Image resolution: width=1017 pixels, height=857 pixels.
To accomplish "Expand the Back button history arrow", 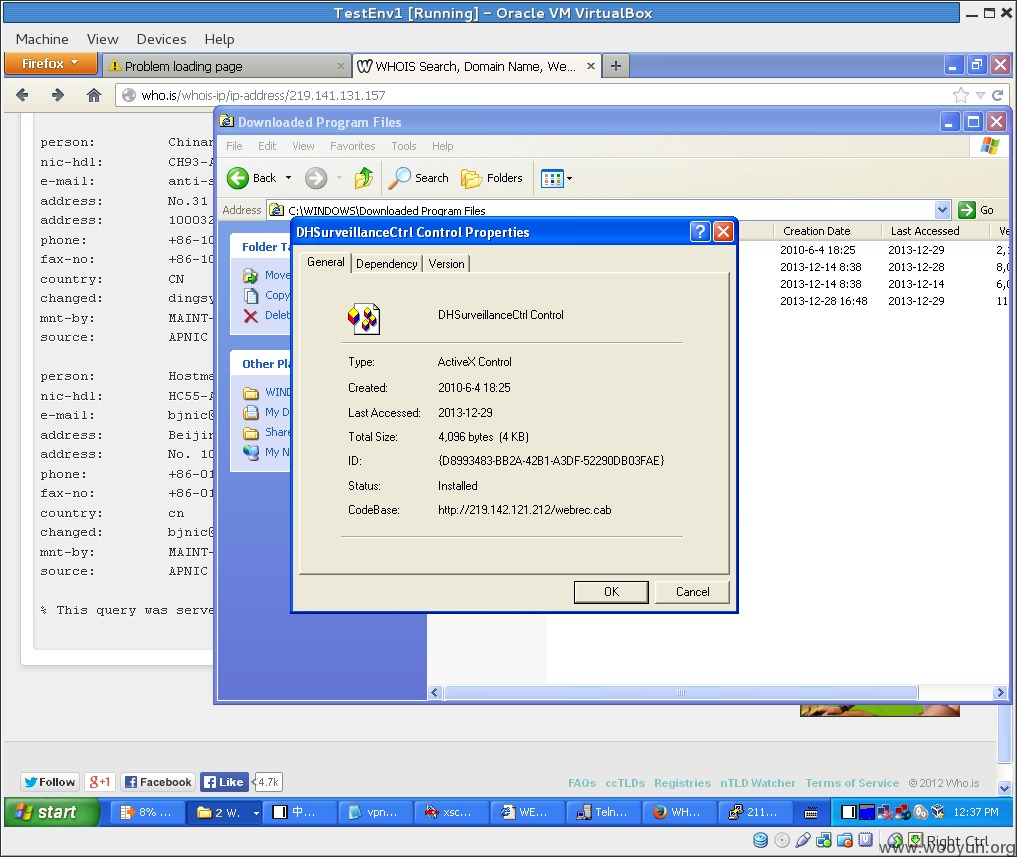I will (x=288, y=178).
